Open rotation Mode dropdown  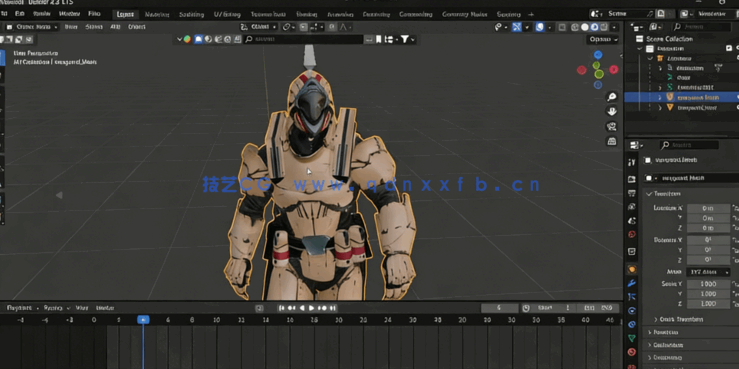pos(708,272)
